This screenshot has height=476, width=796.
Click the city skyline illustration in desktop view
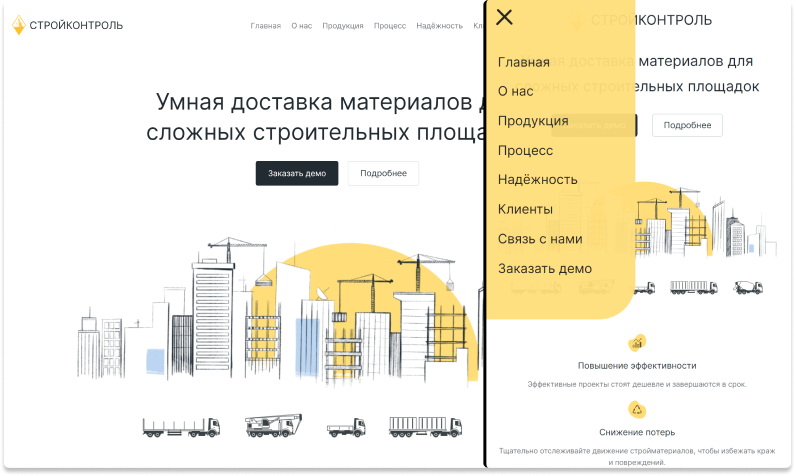[278, 310]
